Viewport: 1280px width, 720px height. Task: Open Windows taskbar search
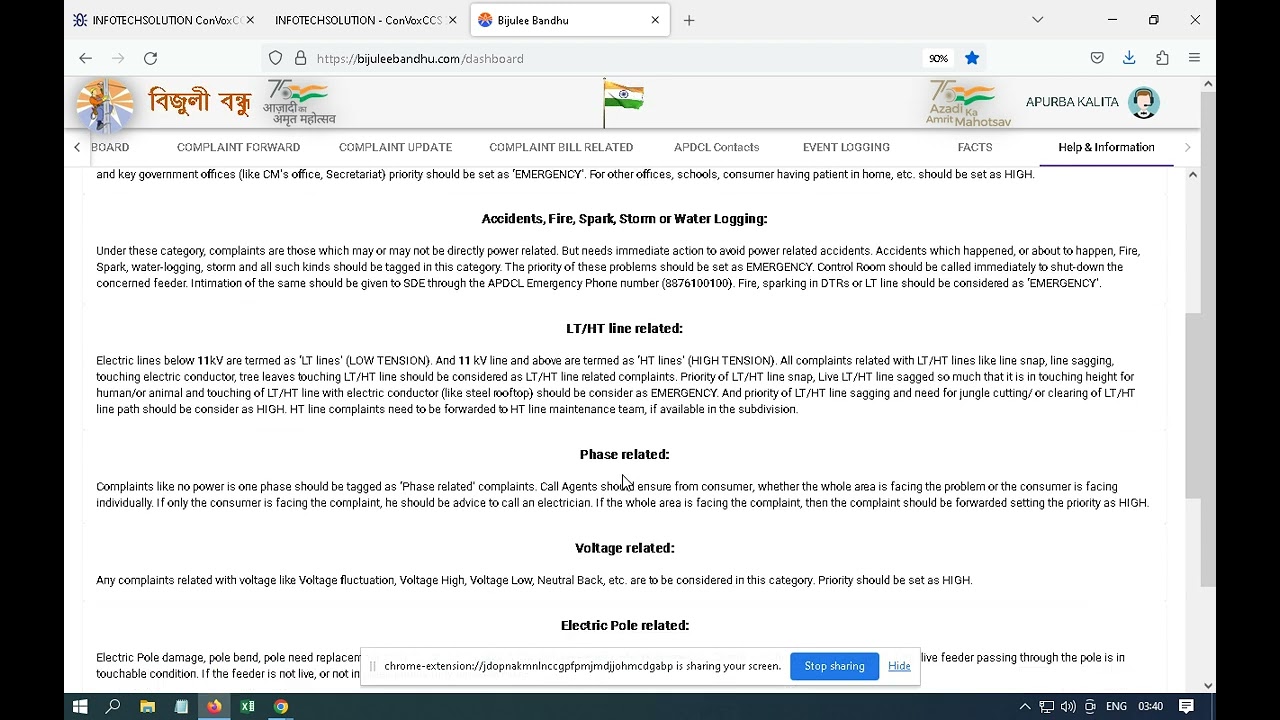point(113,706)
